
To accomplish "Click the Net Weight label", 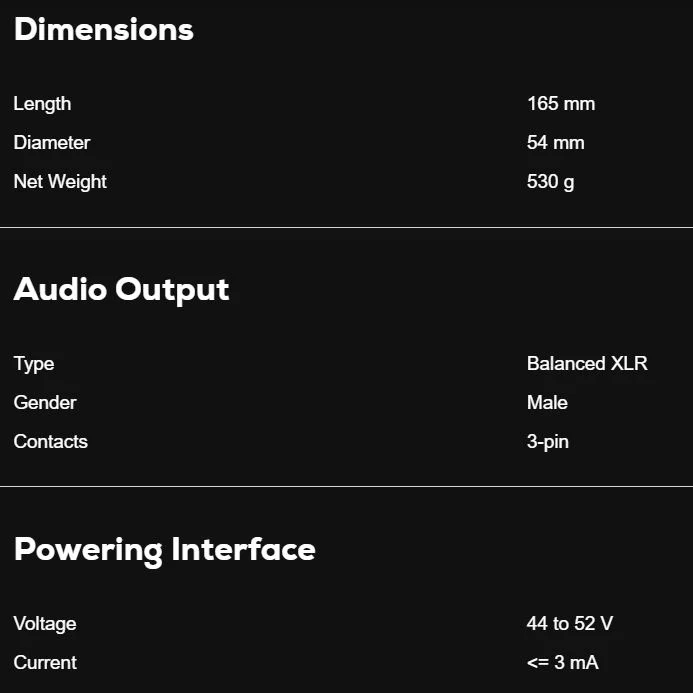I will click(60, 182).
